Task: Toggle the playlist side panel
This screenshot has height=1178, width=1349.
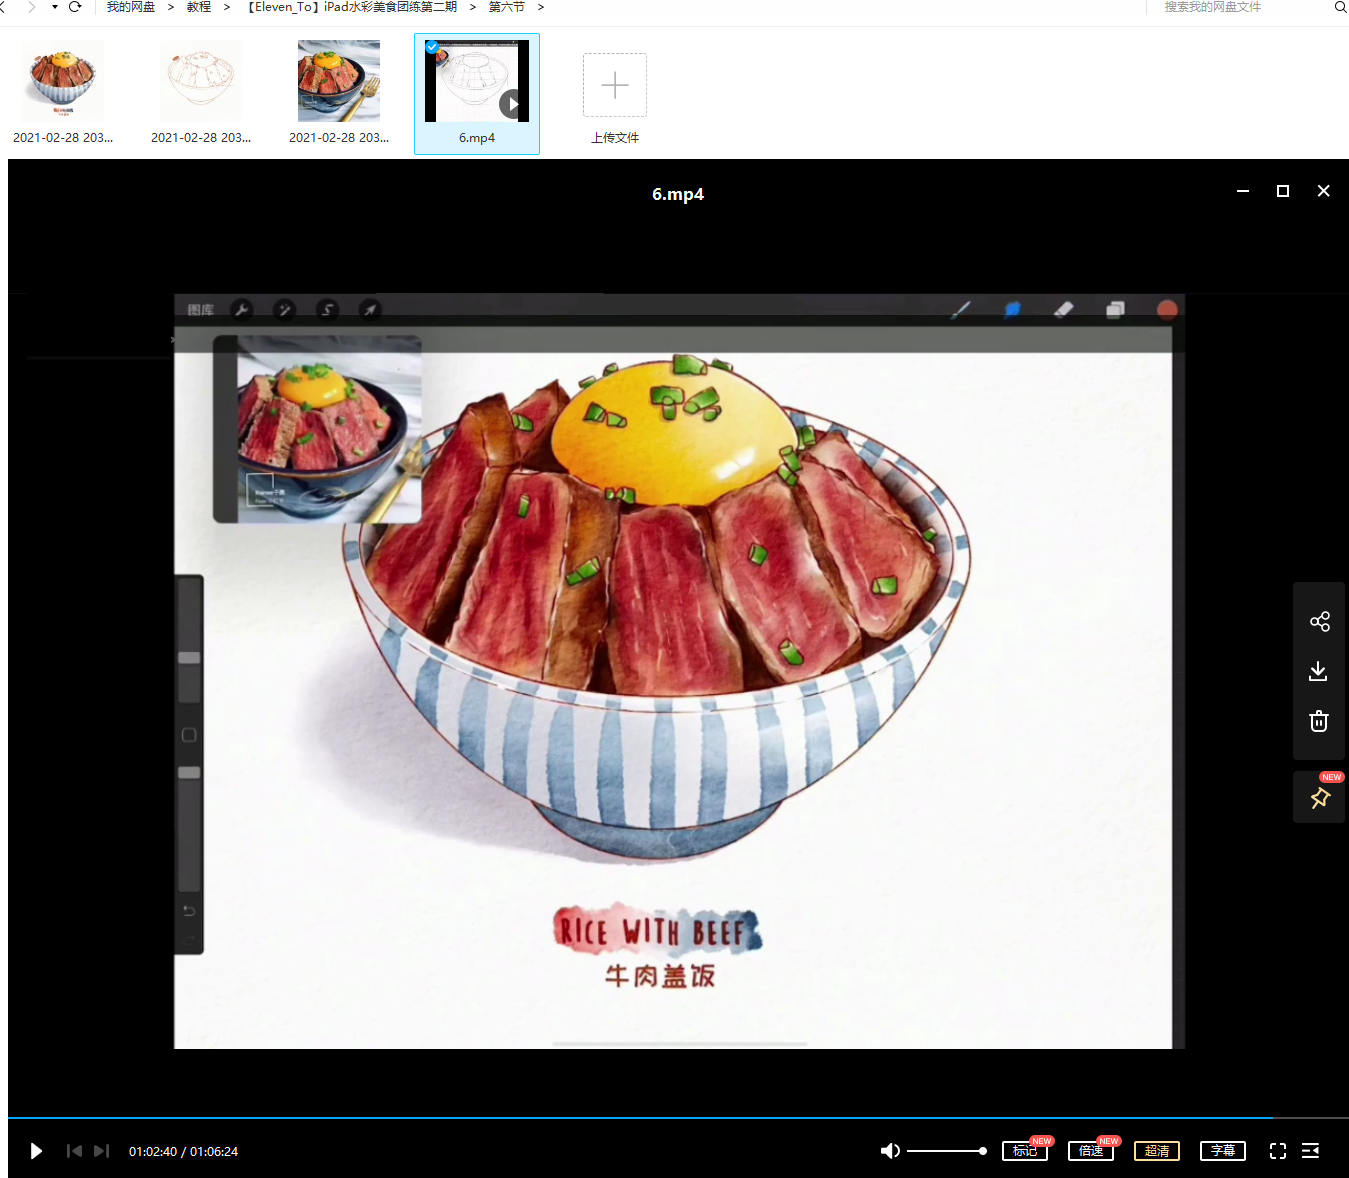Action: (1310, 1151)
